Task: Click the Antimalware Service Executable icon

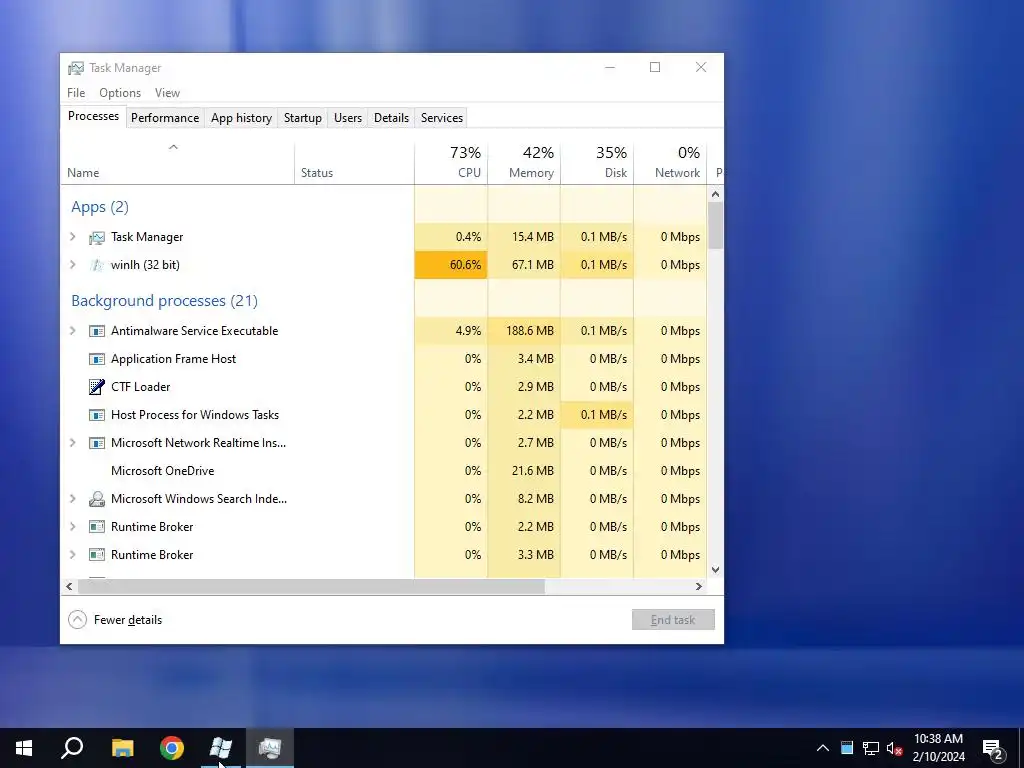Action: (x=97, y=331)
